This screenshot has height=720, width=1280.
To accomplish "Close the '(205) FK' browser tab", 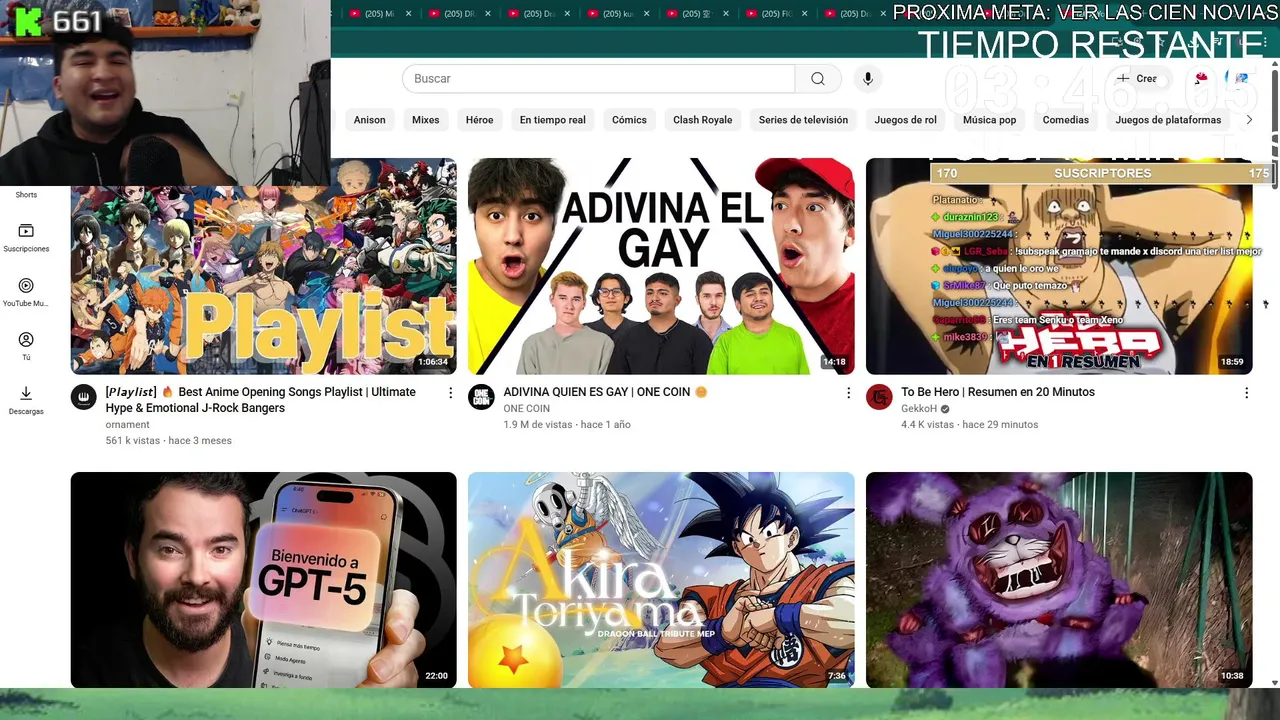I will click(x=805, y=14).
